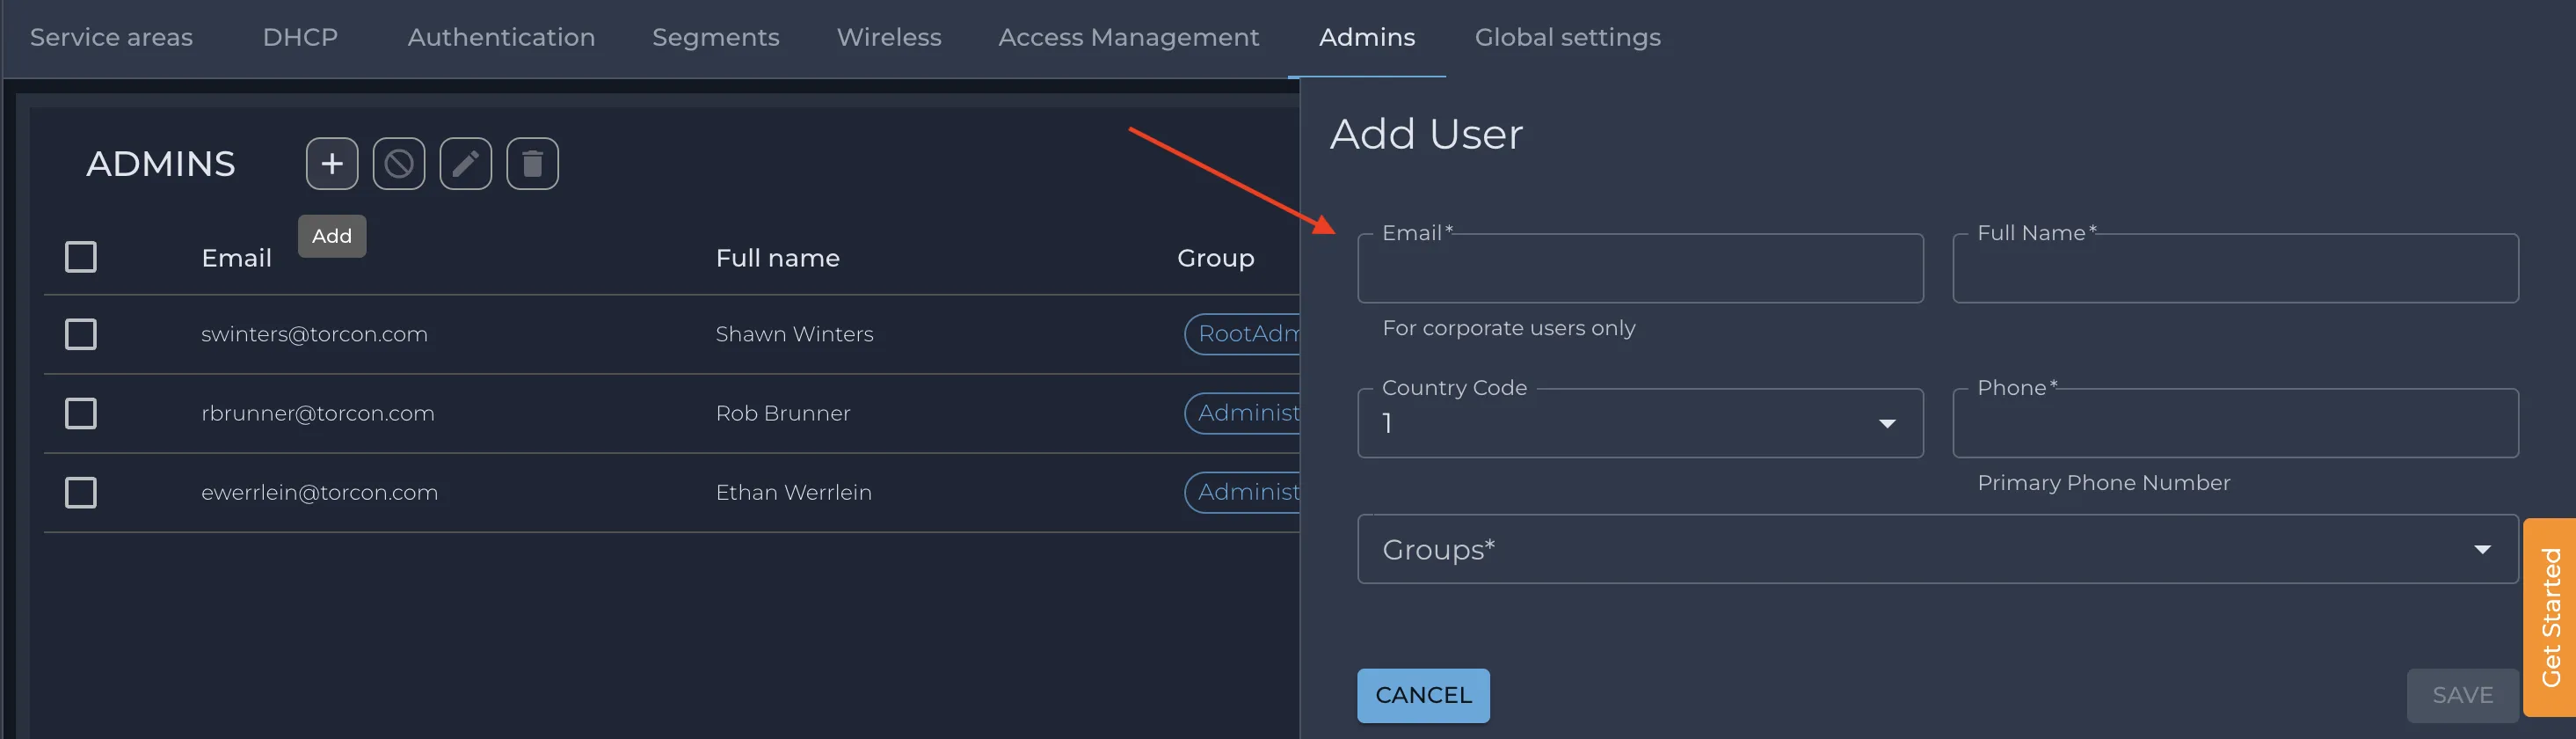Image resolution: width=2576 pixels, height=739 pixels.
Task: Click the name Rob Brunner
Action: click(783, 413)
